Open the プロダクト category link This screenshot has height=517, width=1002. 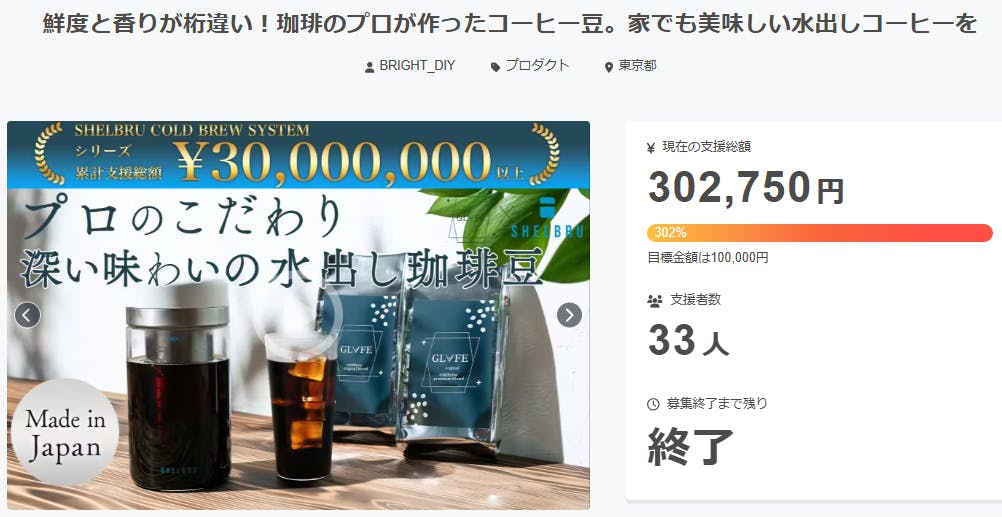coord(537,66)
